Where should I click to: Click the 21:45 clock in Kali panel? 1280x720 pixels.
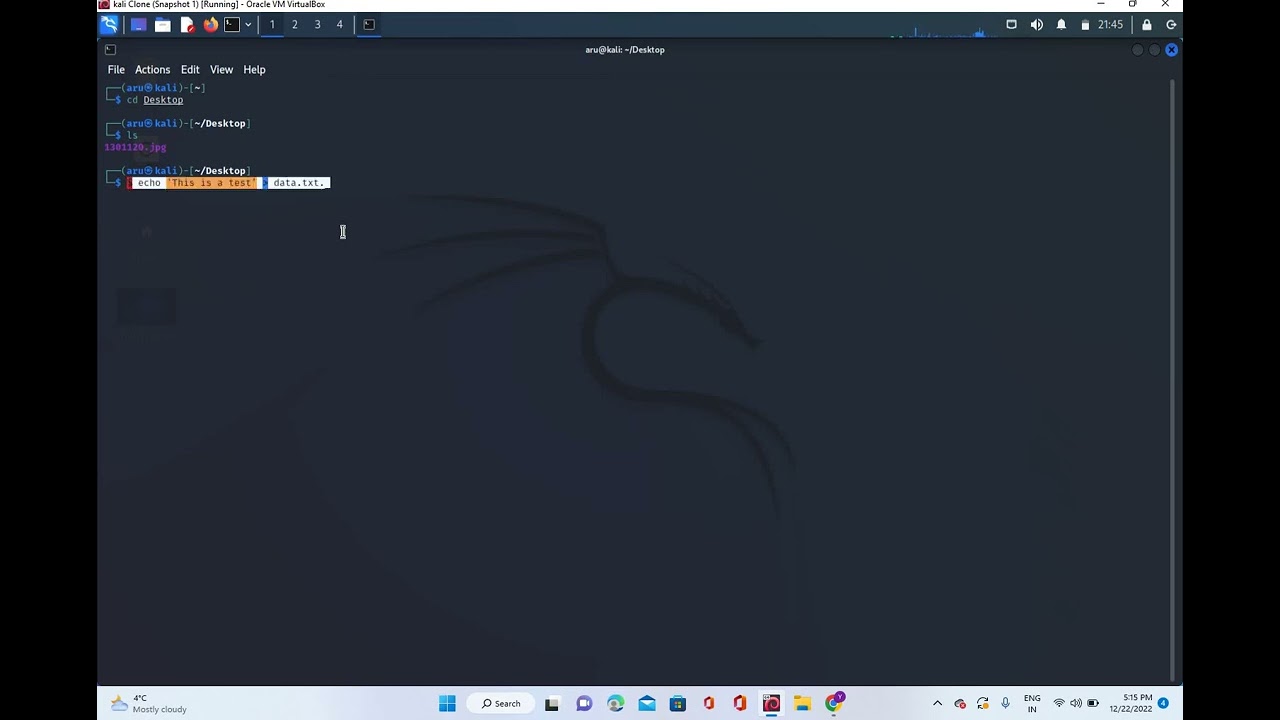(1110, 24)
